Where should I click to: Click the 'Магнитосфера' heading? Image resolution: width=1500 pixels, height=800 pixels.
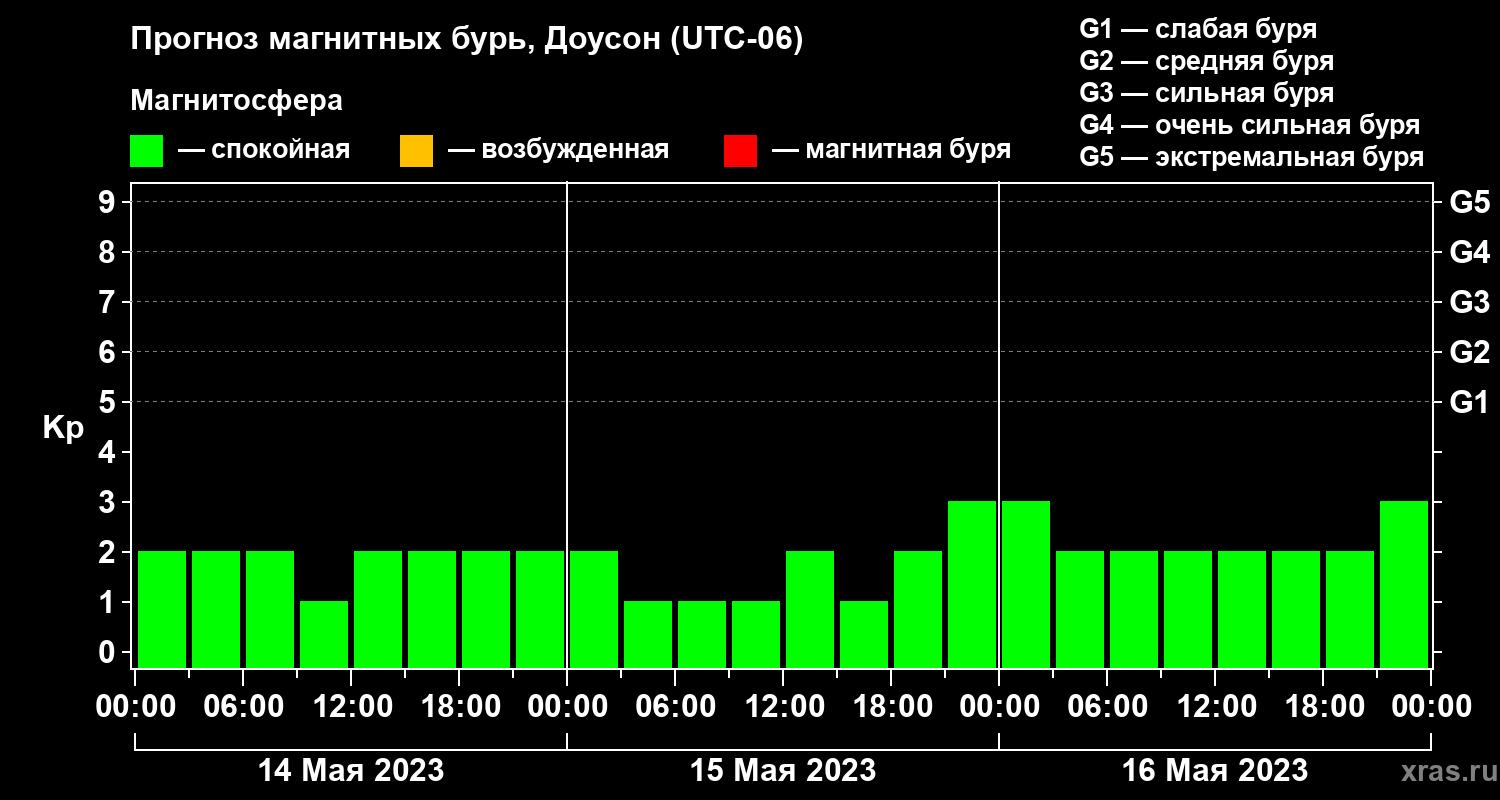tap(237, 101)
